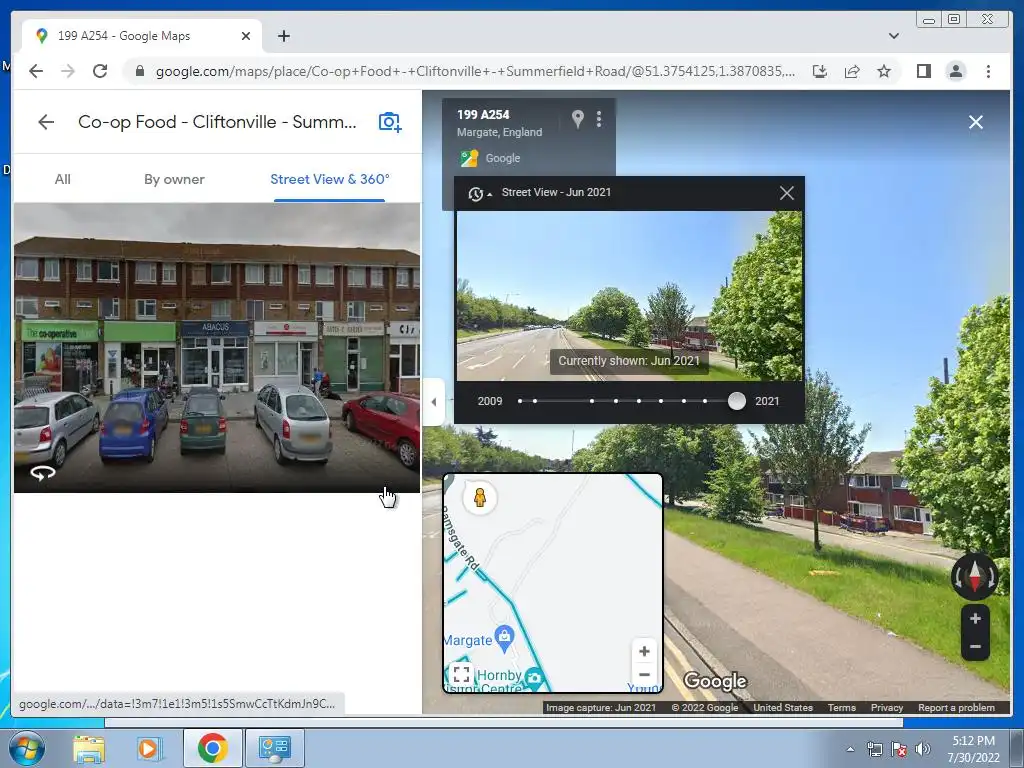Bookmark this page with the star icon
1024x768 pixels.
click(x=884, y=71)
